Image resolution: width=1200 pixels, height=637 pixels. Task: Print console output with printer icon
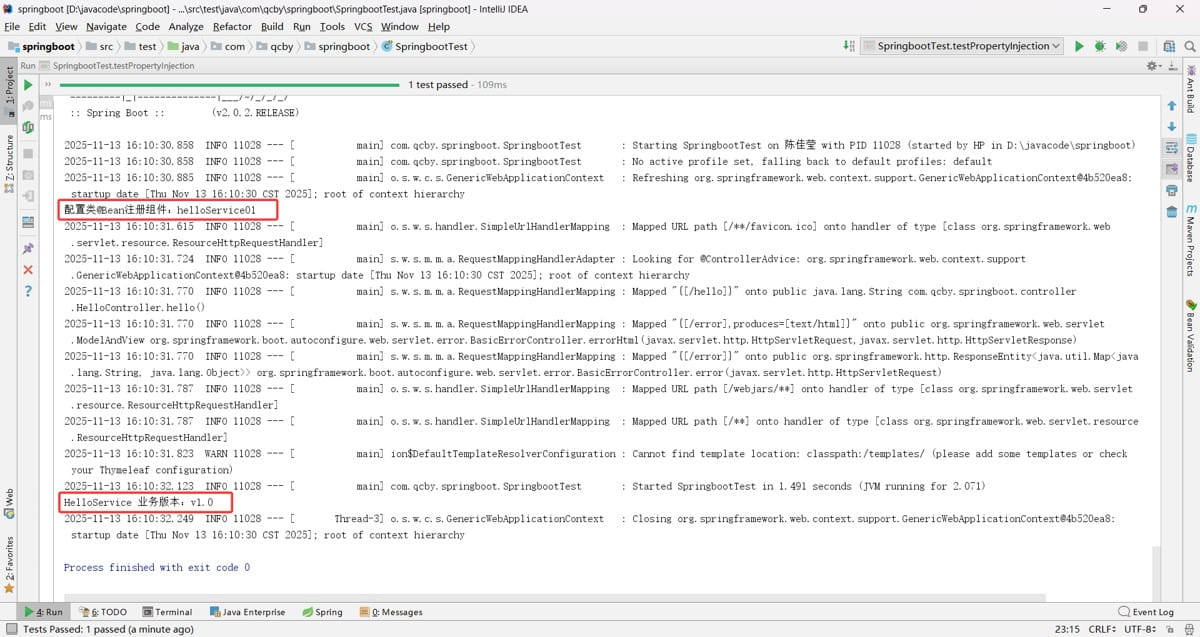point(1172,190)
